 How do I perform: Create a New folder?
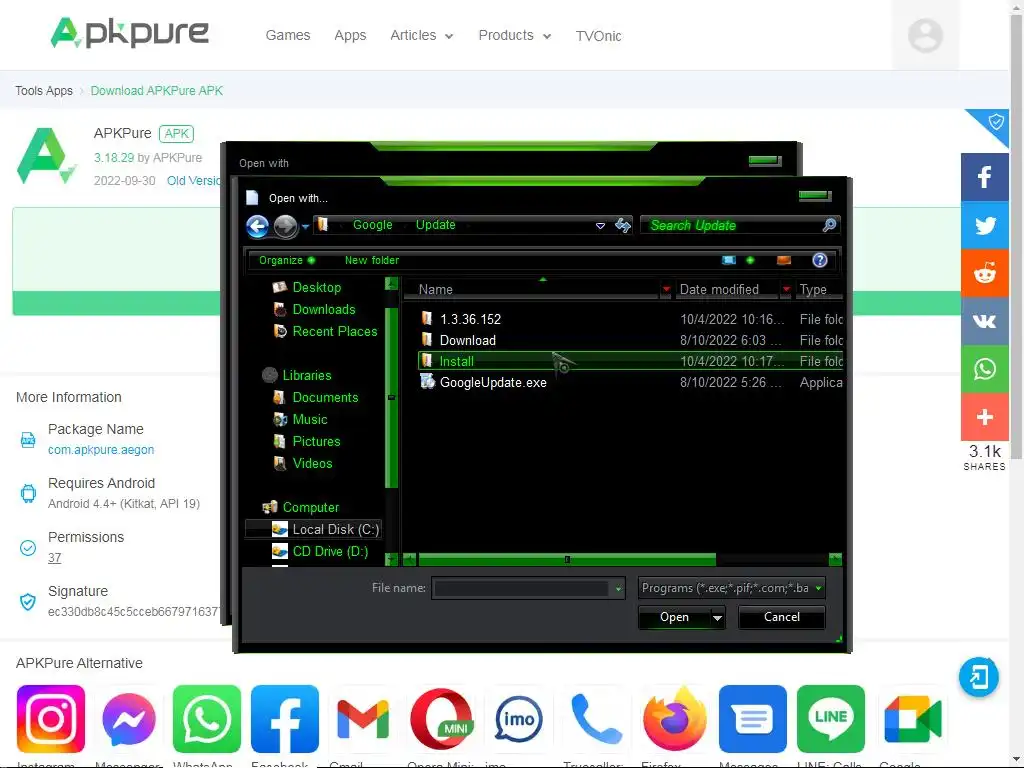point(372,260)
